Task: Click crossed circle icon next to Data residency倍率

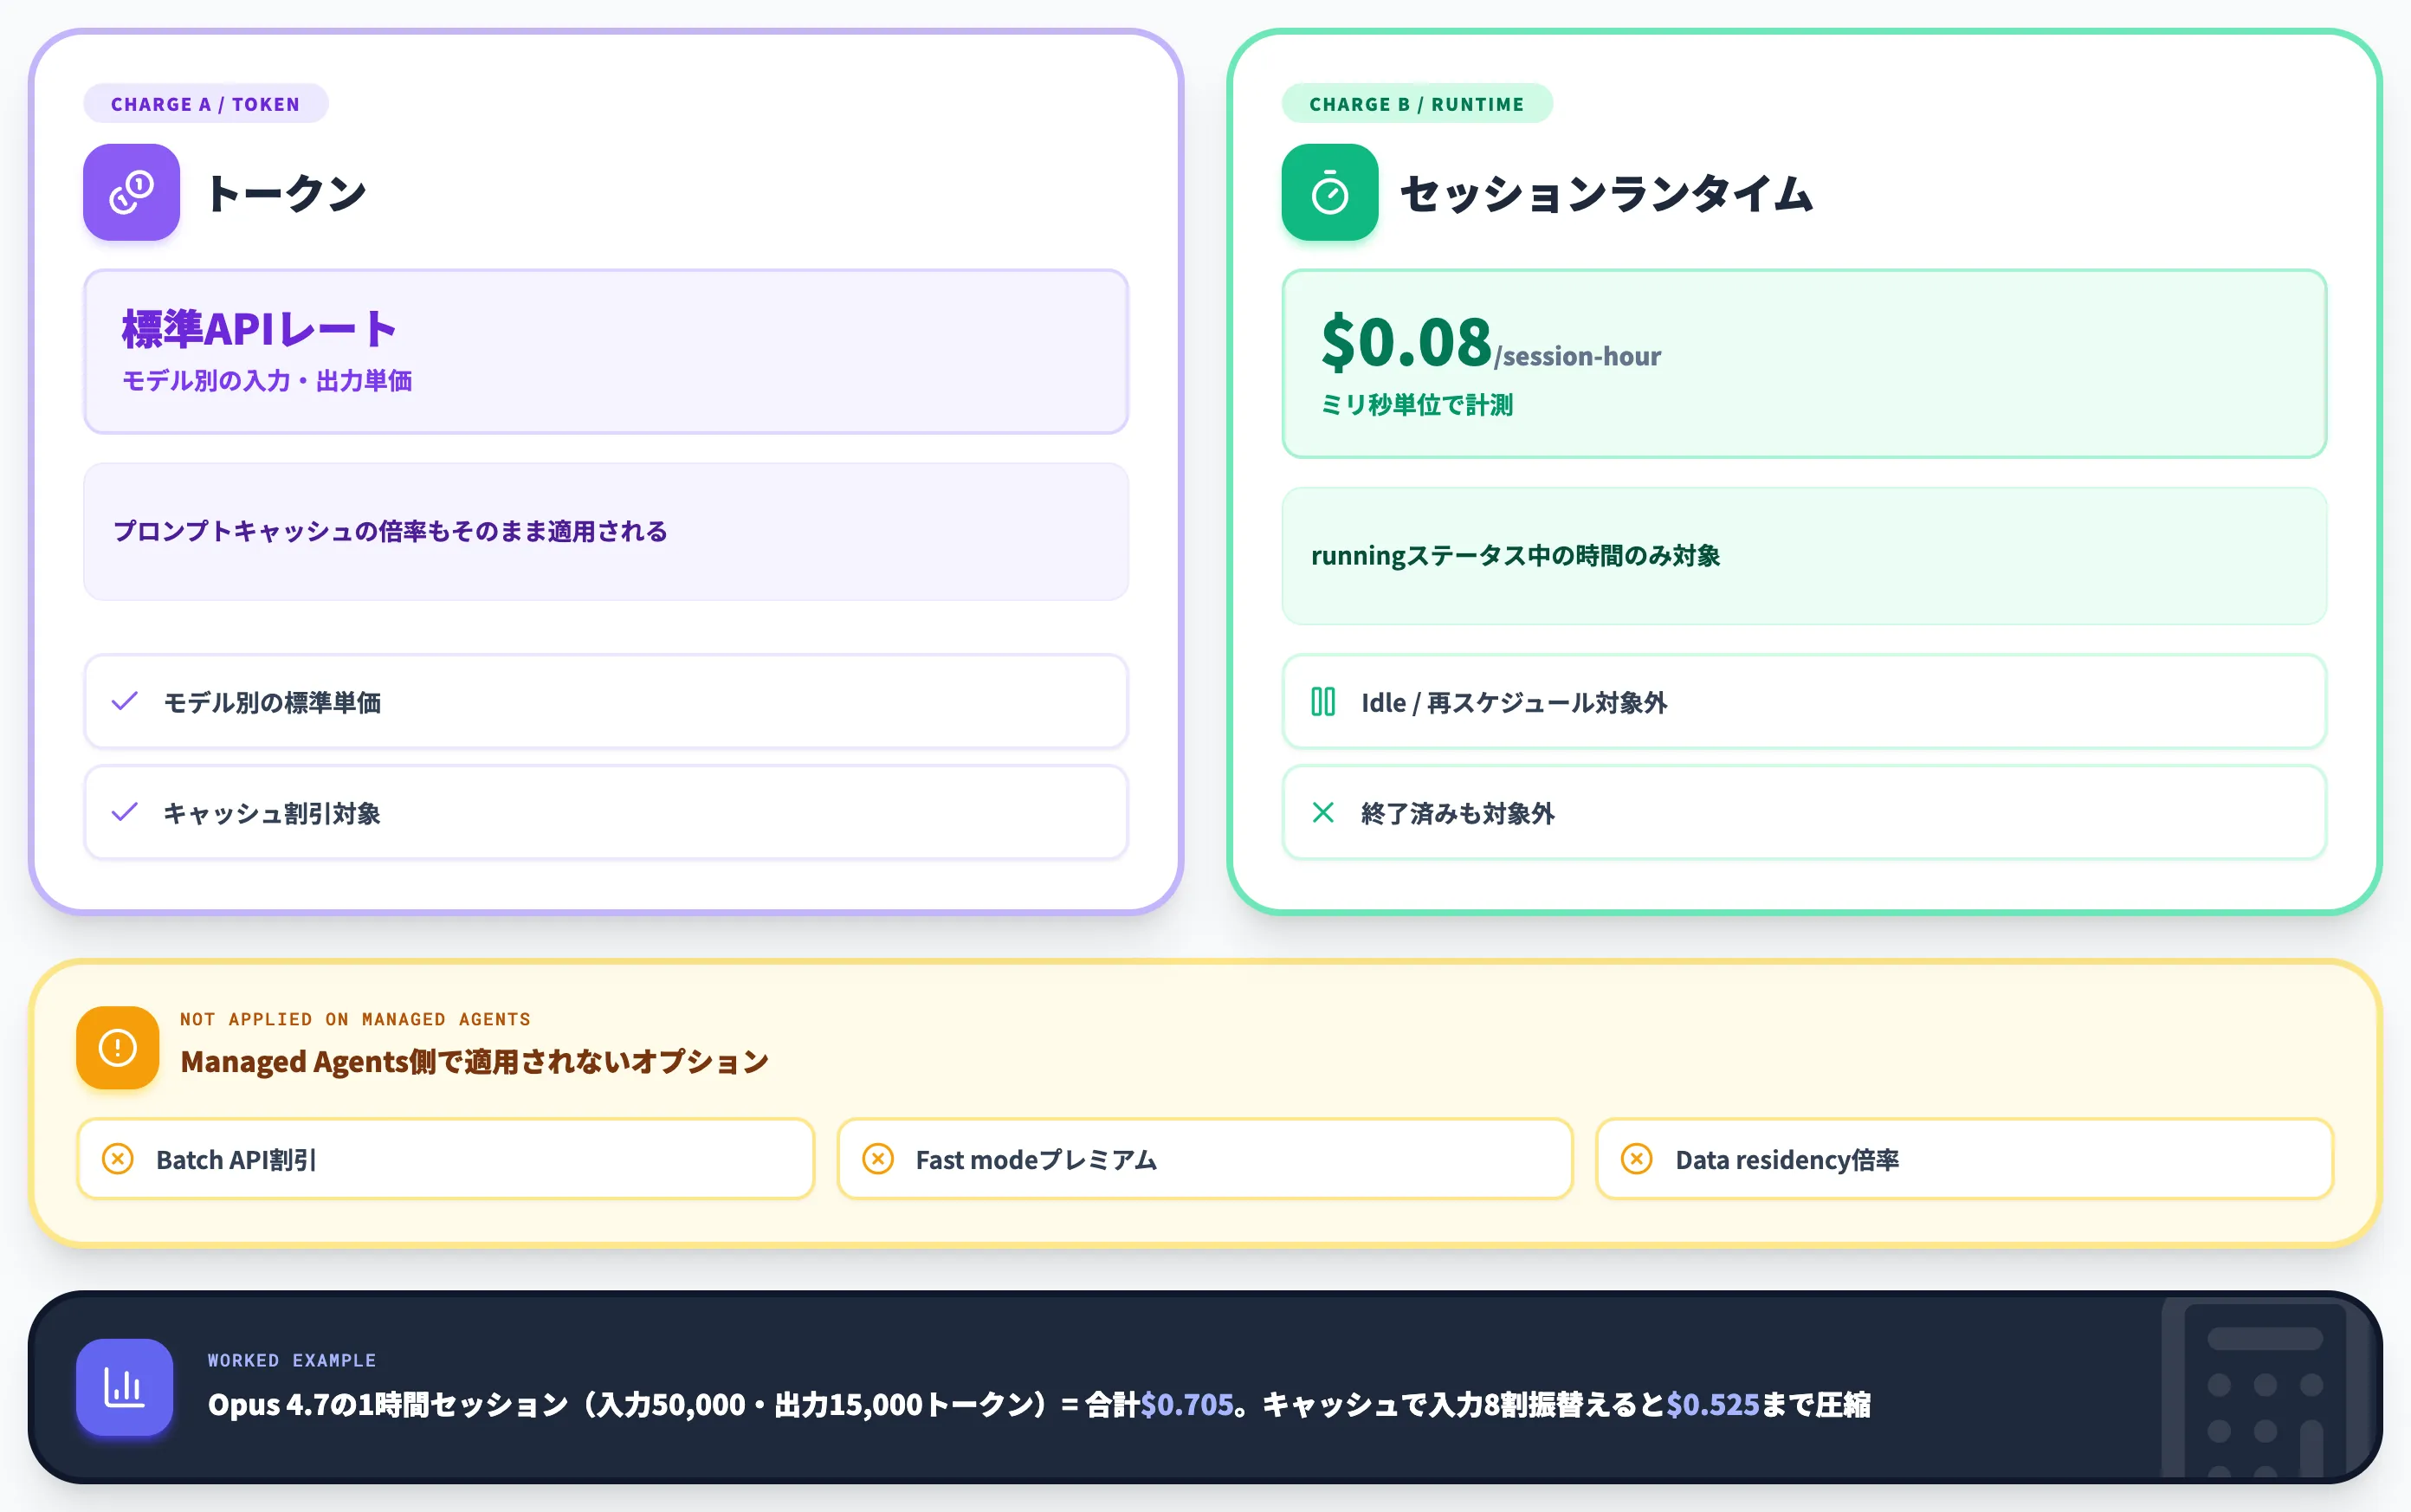Action: (x=1637, y=1159)
